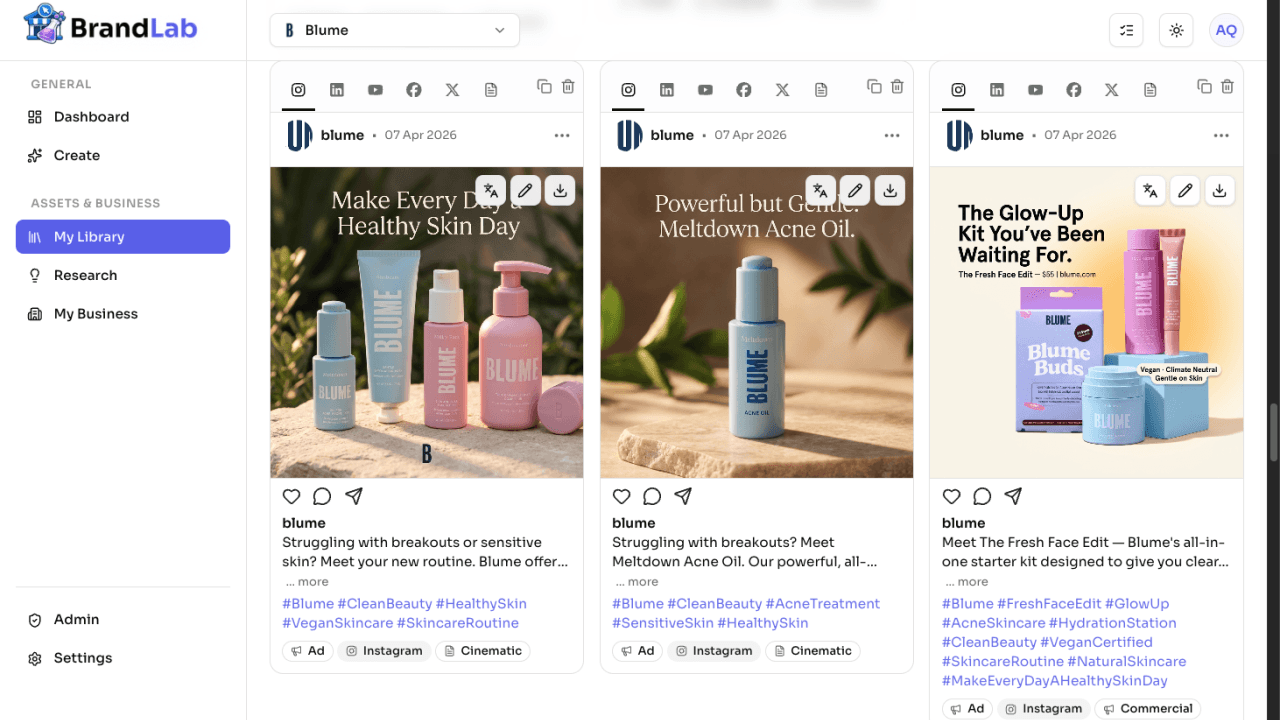Open Create in sidebar
Screen dimensions: 1280x720
[123, 155]
